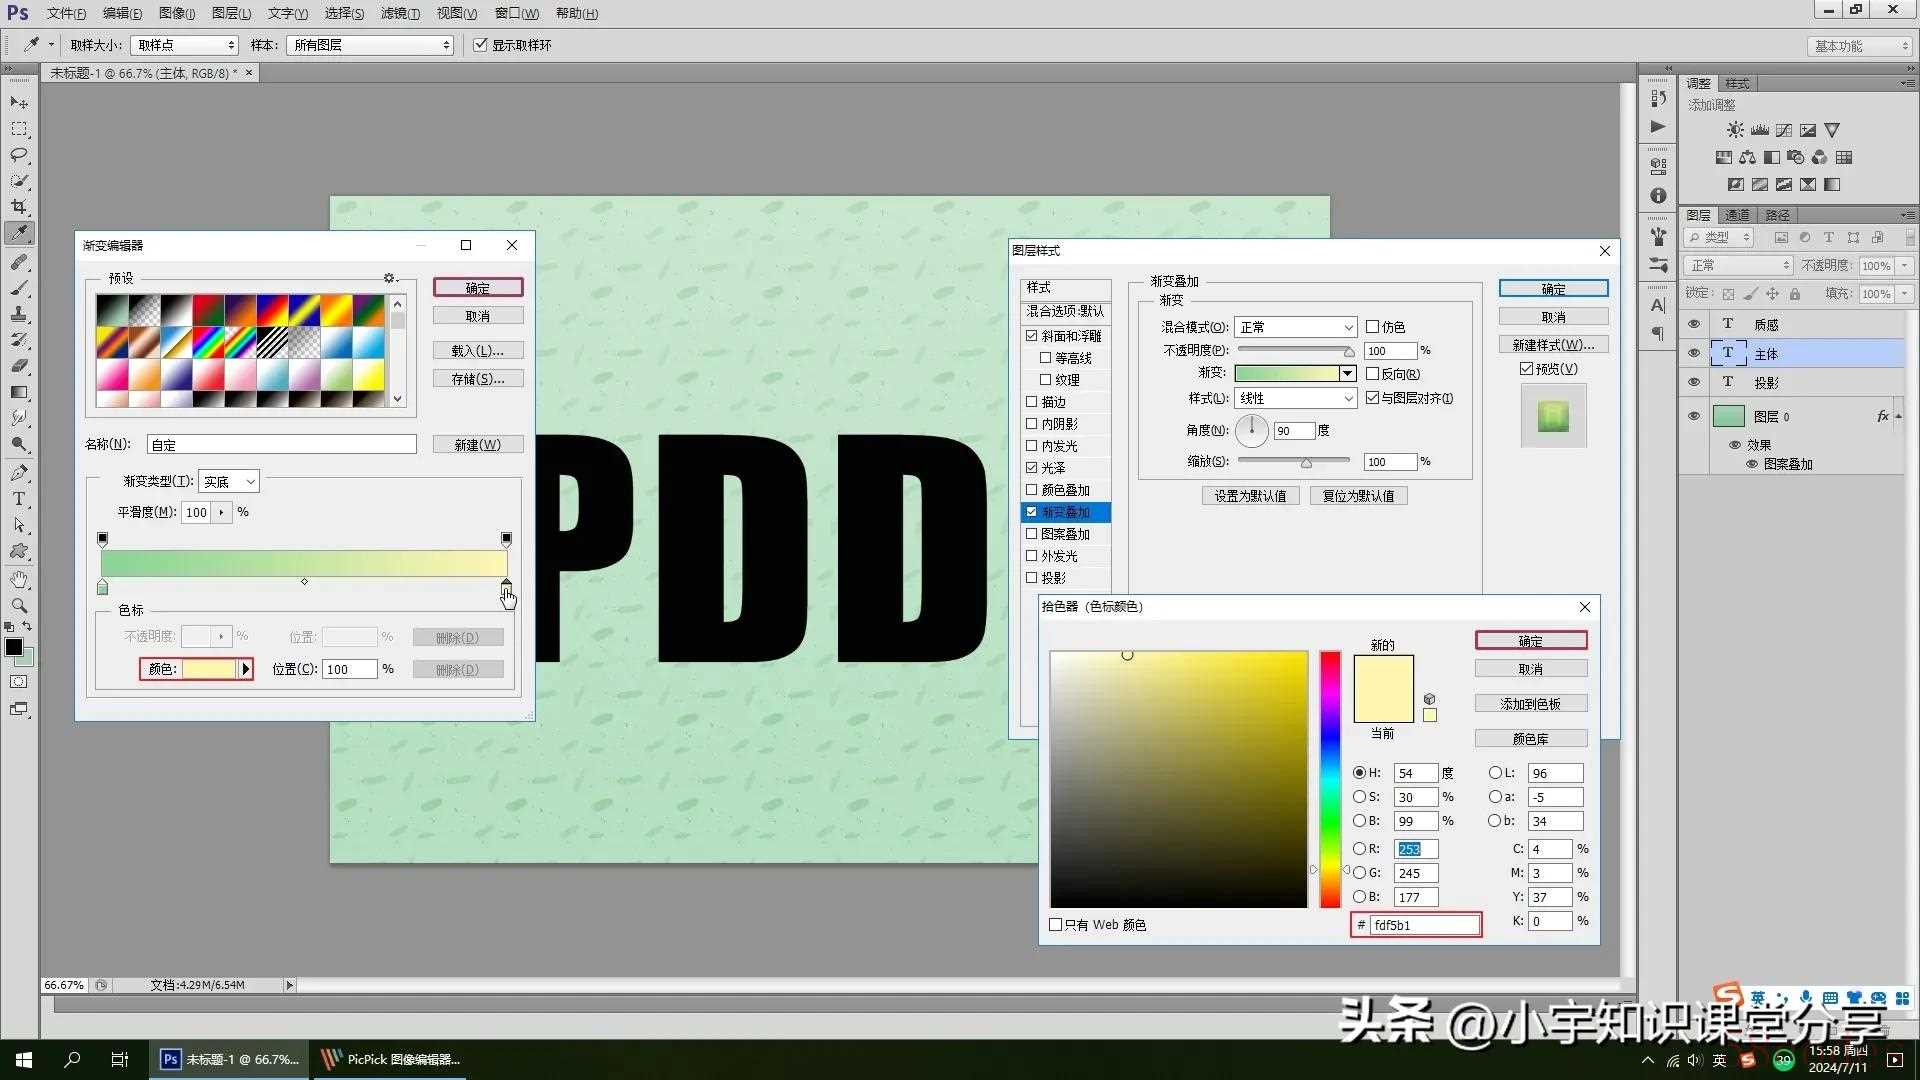This screenshot has height=1080, width=1920.
Task: Click 添加到色板 button
Action: [1530, 704]
